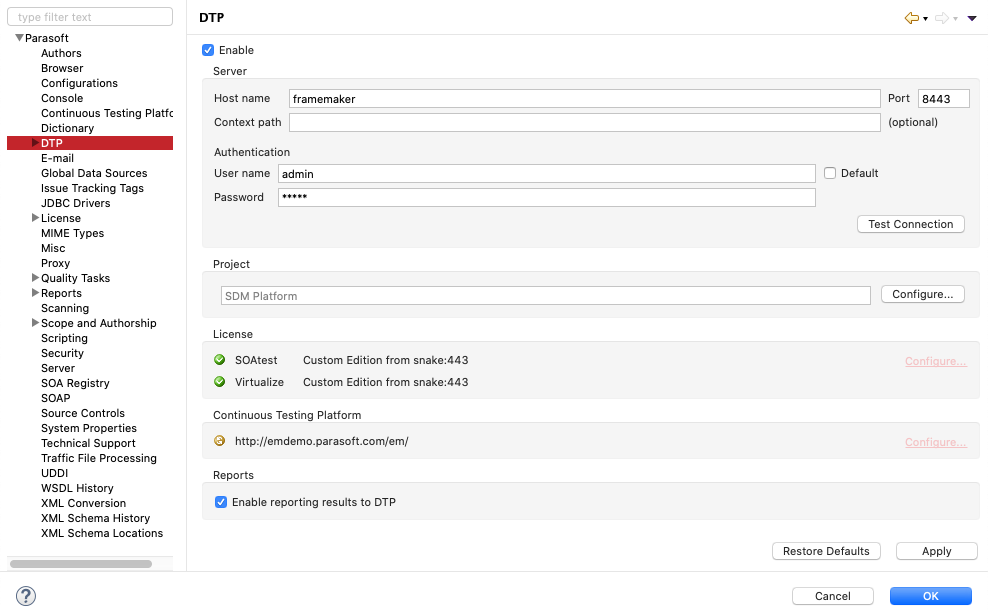This screenshot has width=988, height=610.
Task: Cancel the preferences dialog
Action: pyautogui.click(x=832, y=596)
